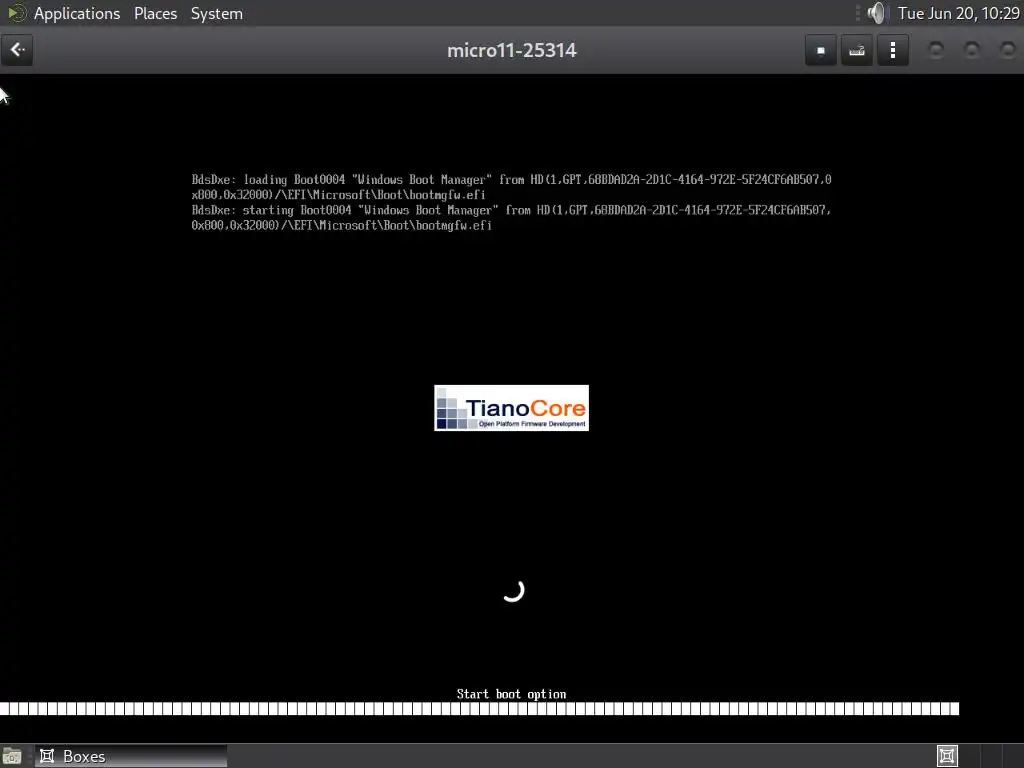Click the 'Start boot option' text

click(511, 694)
